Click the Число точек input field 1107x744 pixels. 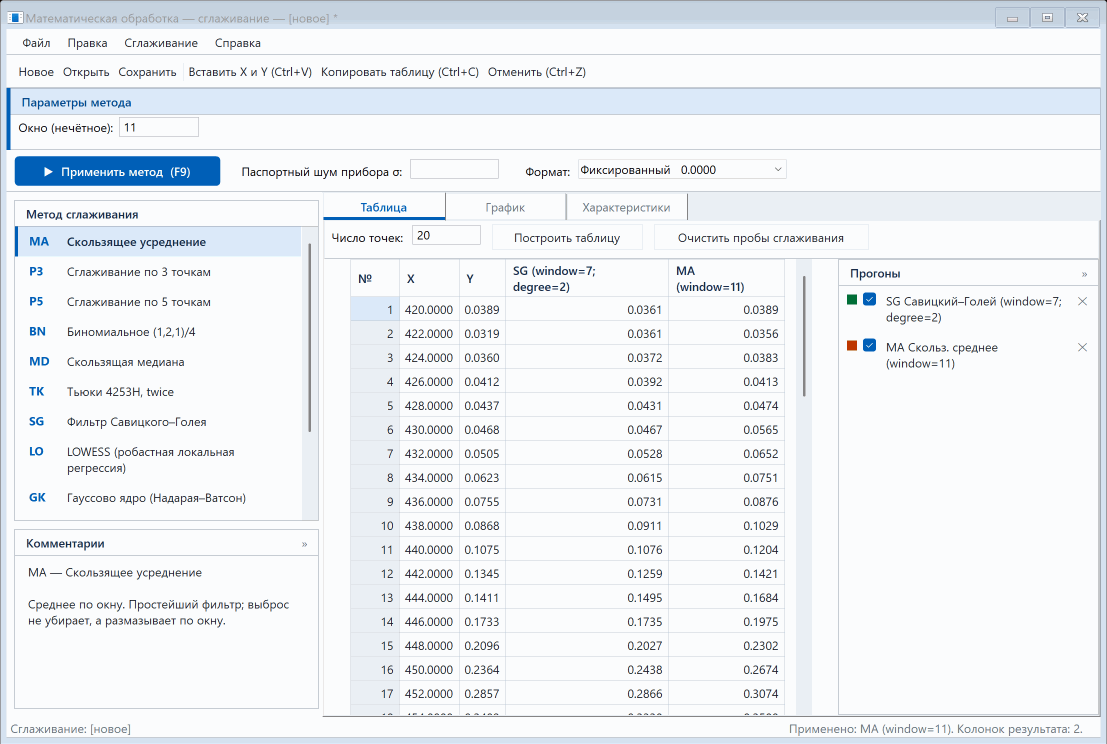(446, 236)
